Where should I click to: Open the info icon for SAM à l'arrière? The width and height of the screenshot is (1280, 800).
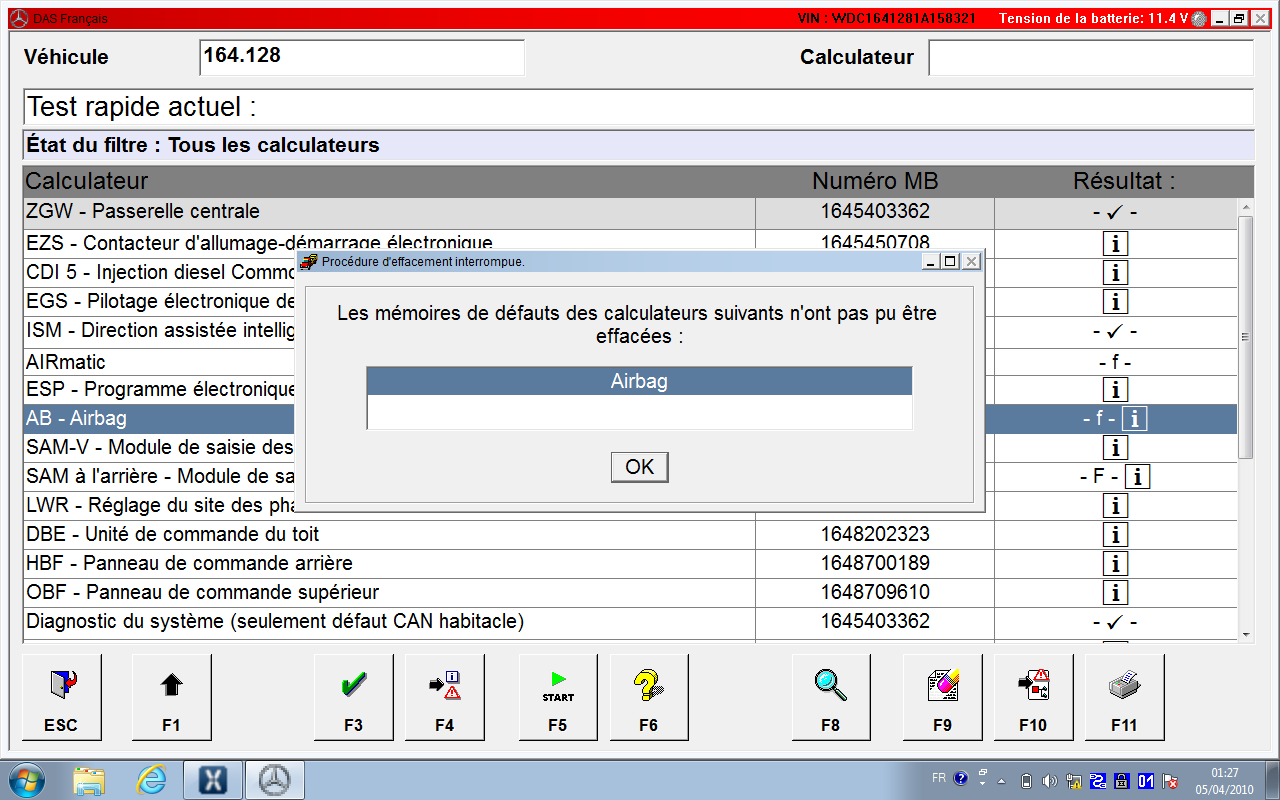tap(1137, 476)
